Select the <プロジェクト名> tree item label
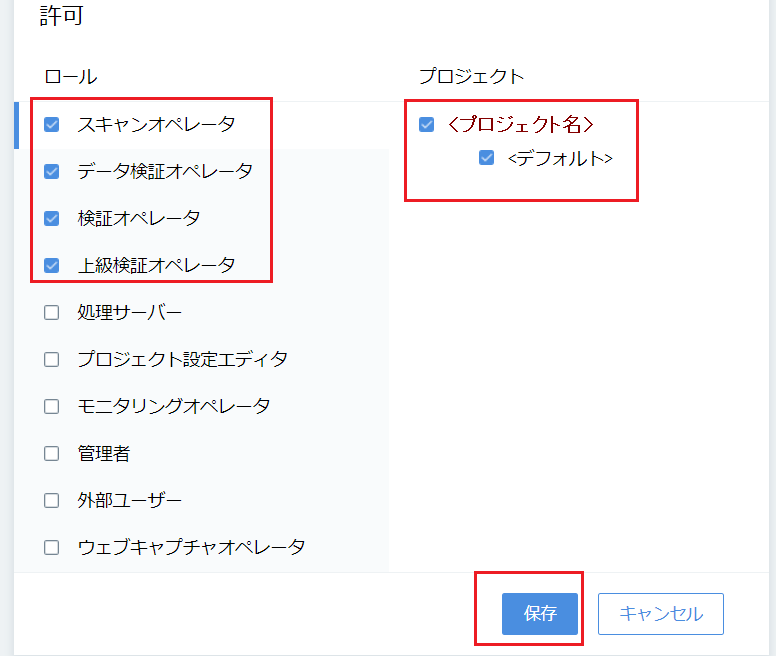The width and height of the screenshot is (776, 656). (521, 124)
